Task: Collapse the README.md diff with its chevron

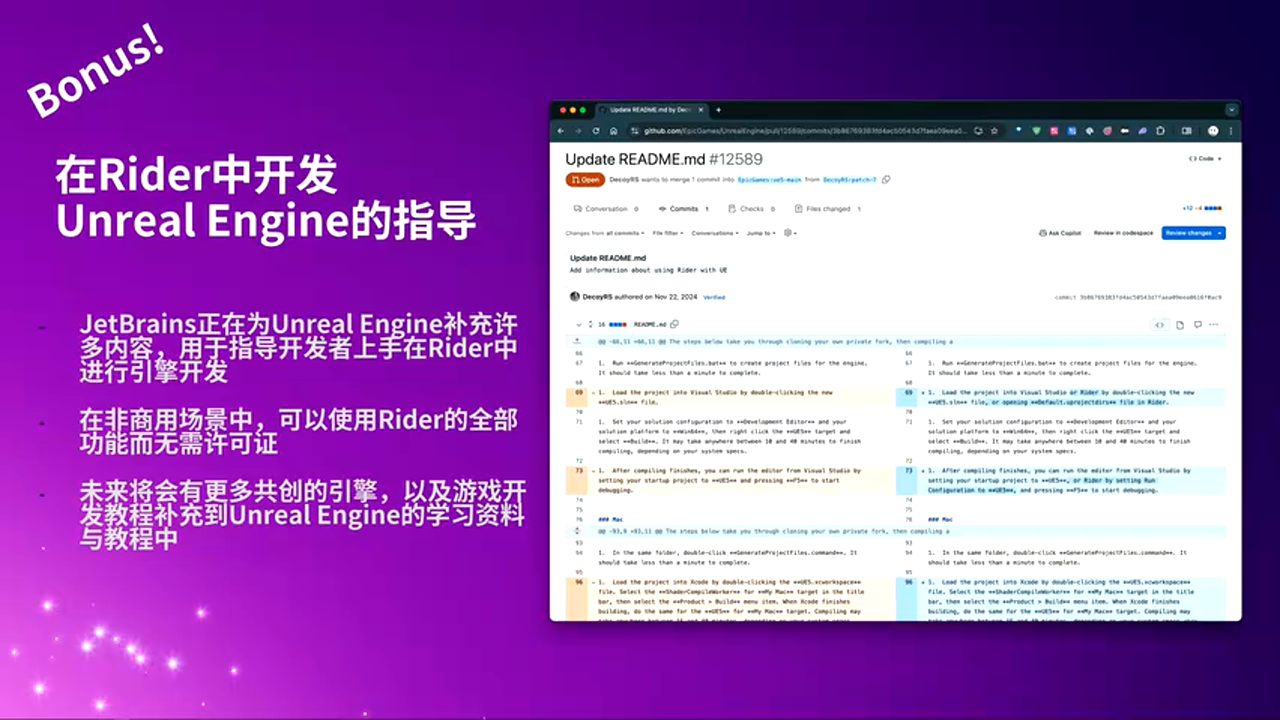Action: point(579,326)
